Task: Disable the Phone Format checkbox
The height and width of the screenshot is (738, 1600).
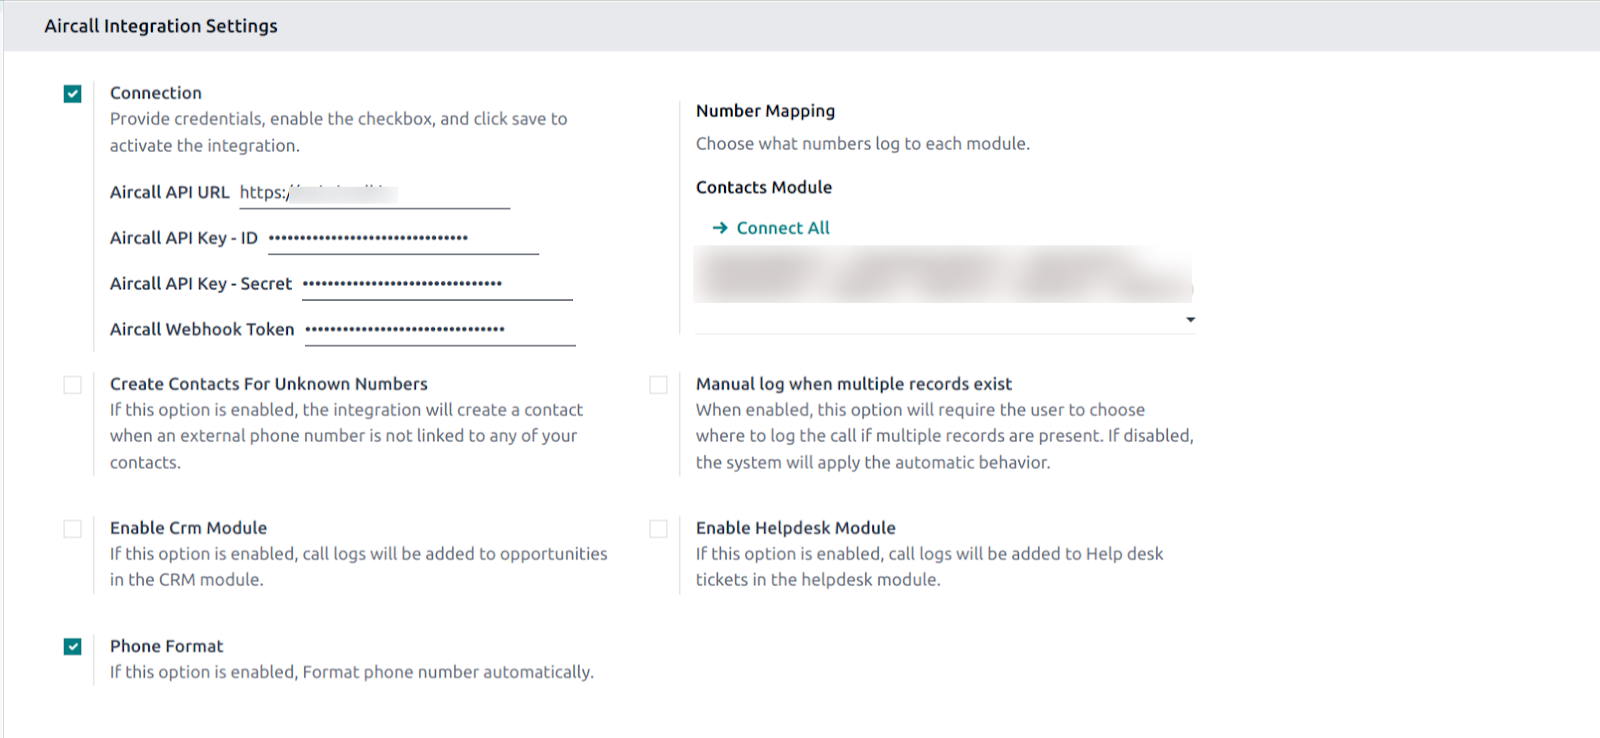Action: 72,647
